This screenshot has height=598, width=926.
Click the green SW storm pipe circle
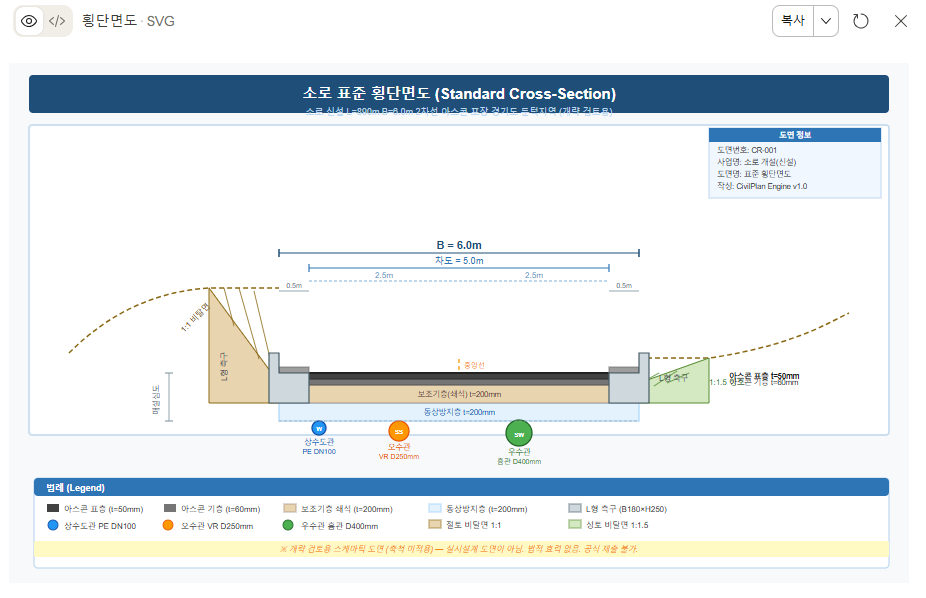(519, 434)
